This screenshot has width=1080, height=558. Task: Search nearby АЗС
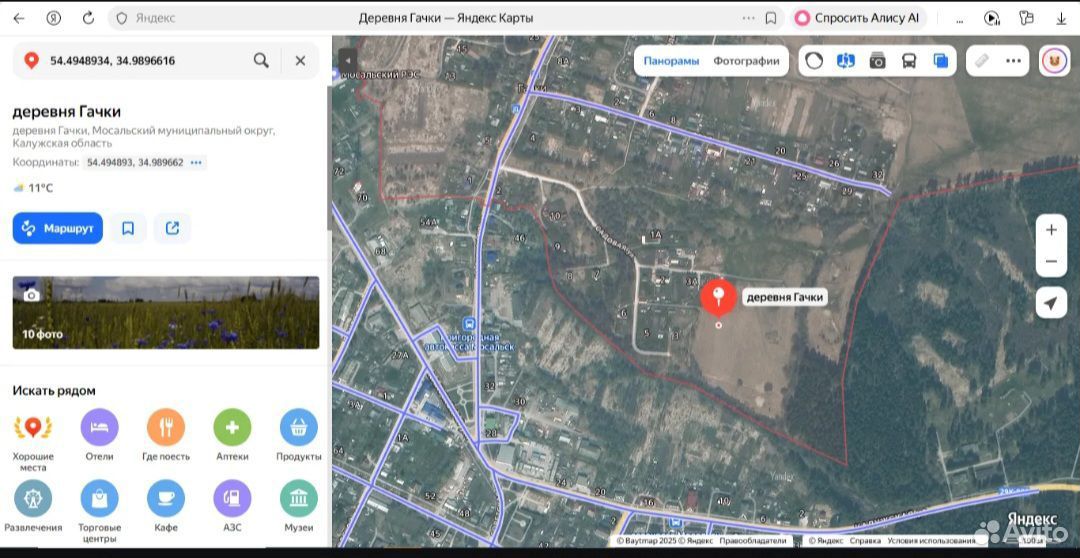click(232, 506)
